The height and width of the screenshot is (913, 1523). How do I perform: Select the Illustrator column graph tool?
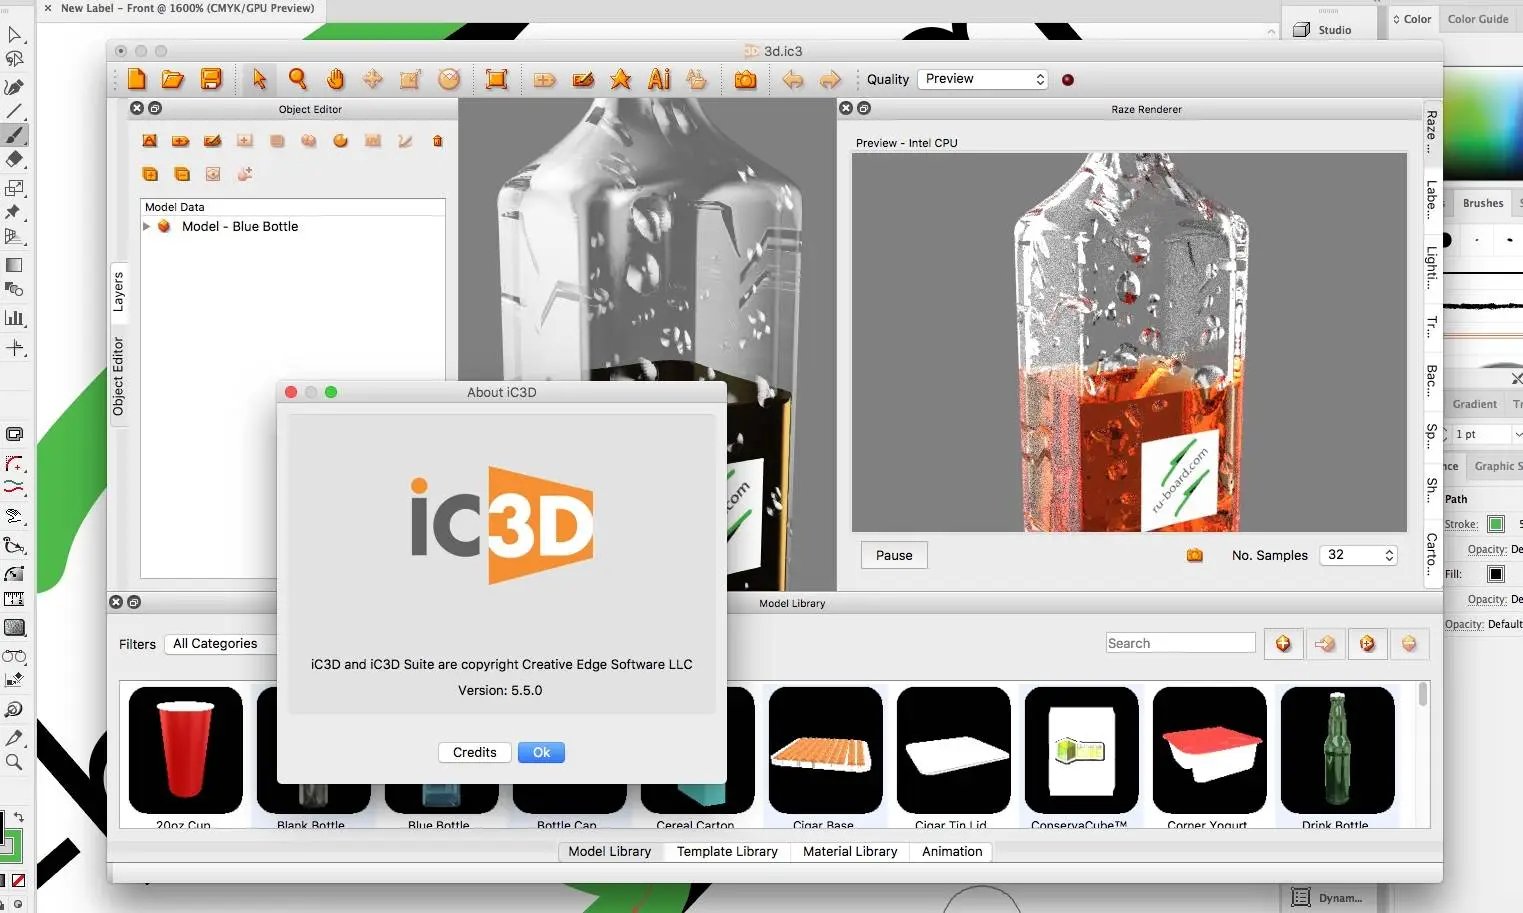click(14, 318)
